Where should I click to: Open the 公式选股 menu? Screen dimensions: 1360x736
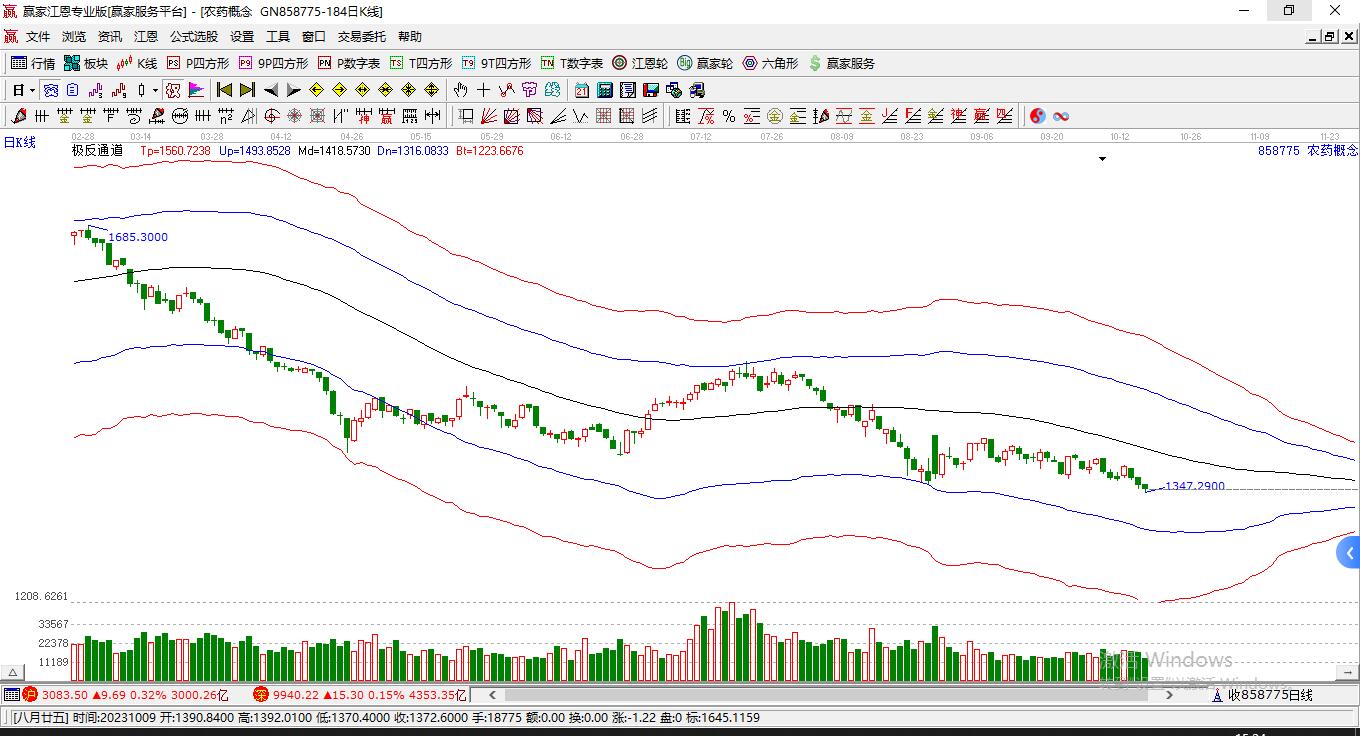(x=194, y=36)
